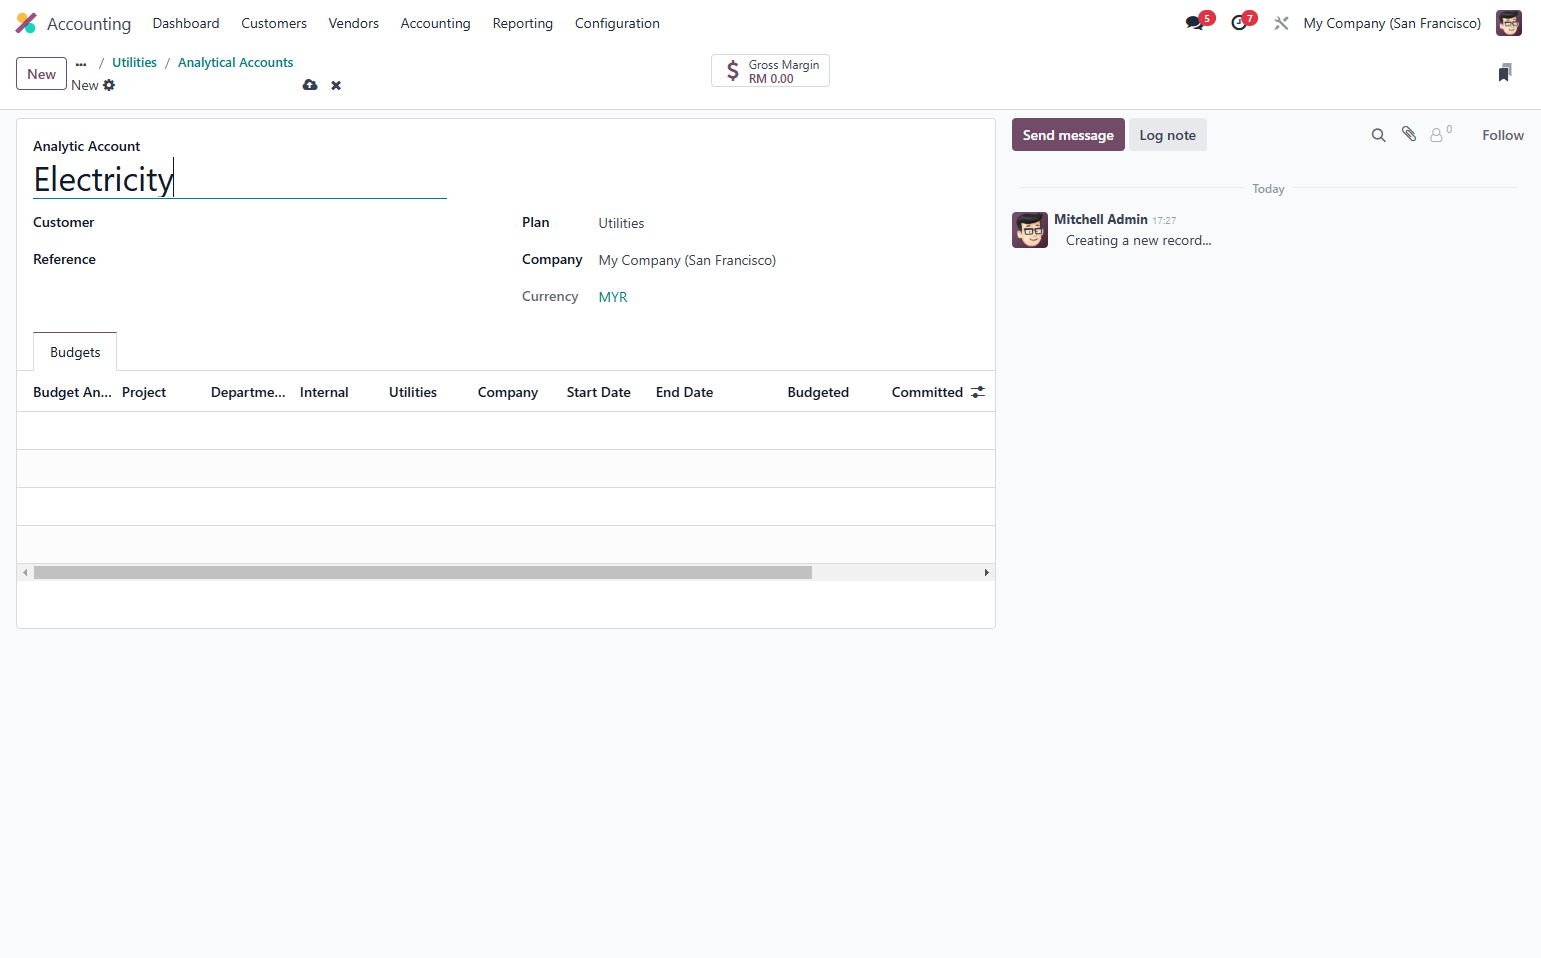Open the company switcher dropdown

pyautogui.click(x=1391, y=23)
